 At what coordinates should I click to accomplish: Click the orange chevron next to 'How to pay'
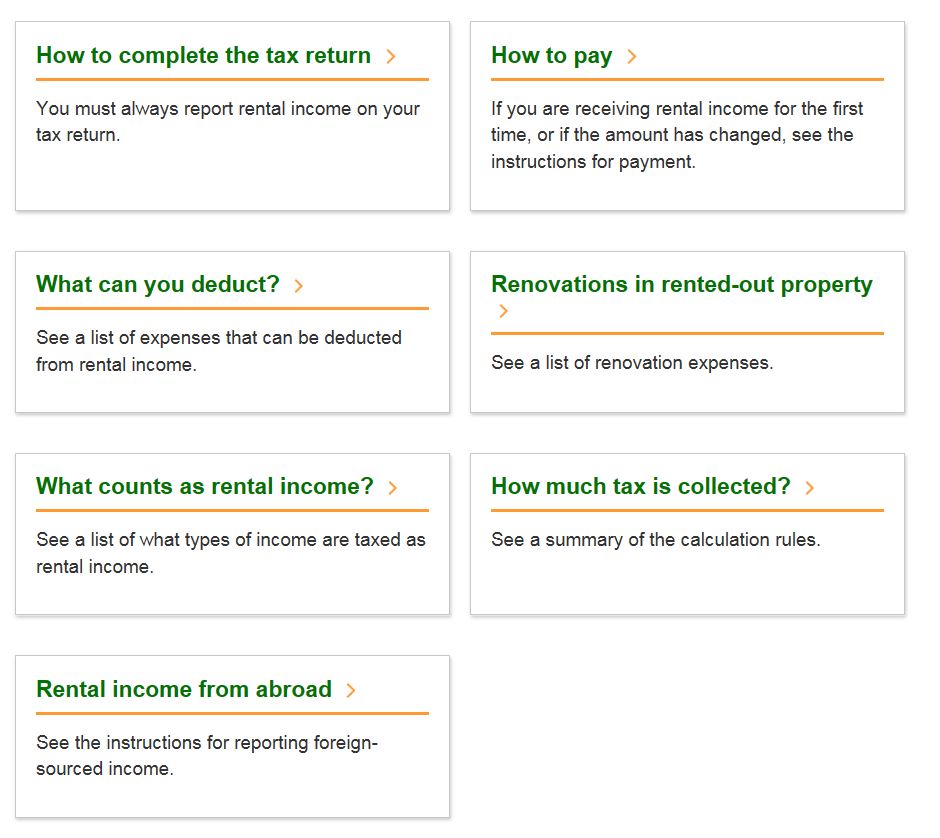click(632, 57)
